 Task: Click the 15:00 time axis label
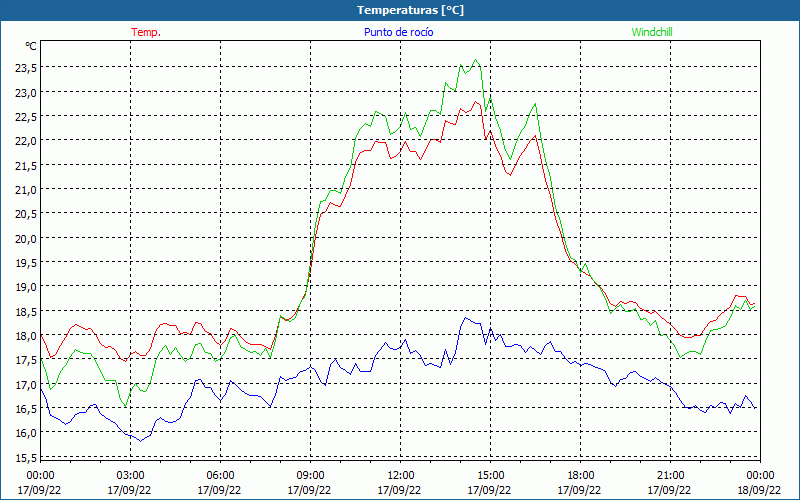coord(490,476)
